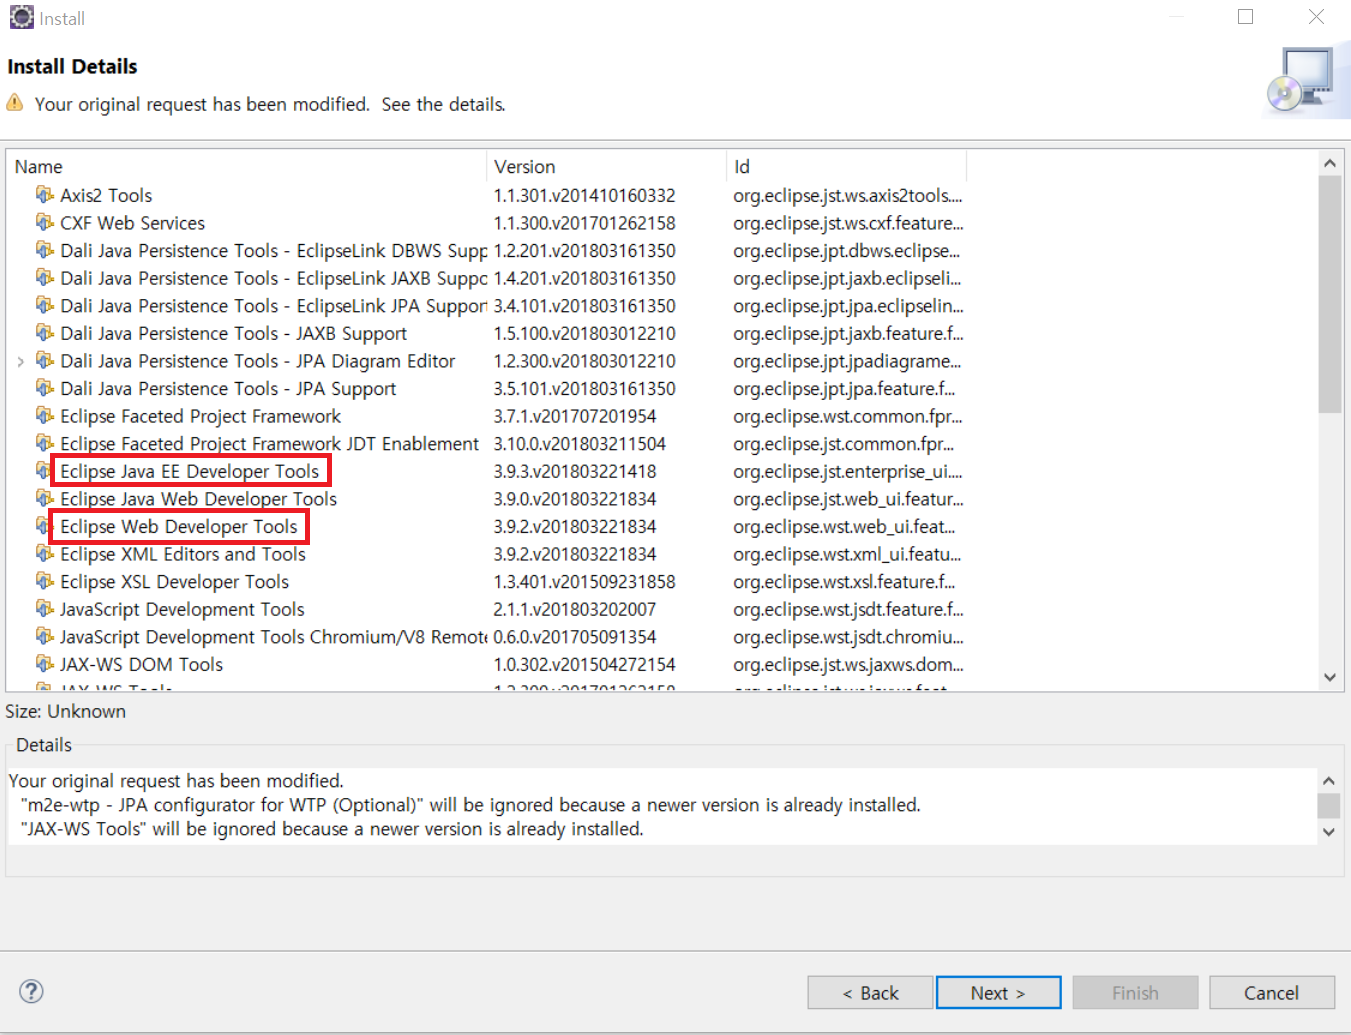Click the feature icon beside CXF Web Services
The height and width of the screenshot is (1035, 1351).
pos(45,222)
